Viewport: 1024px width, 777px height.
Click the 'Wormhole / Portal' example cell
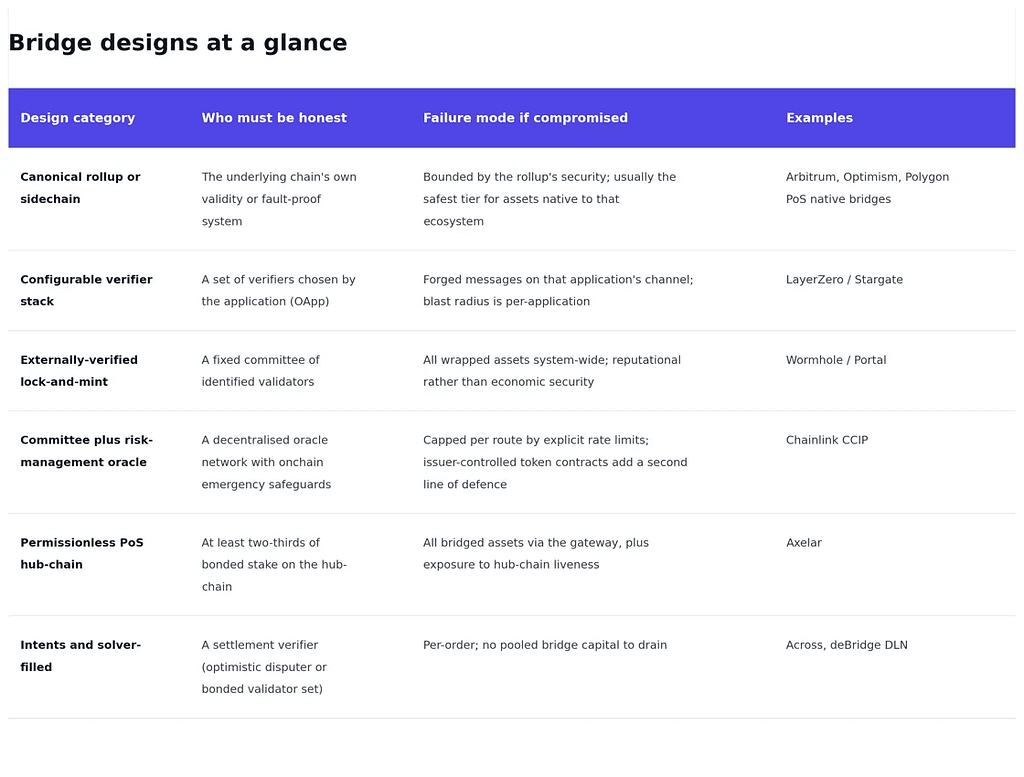(x=836, y=360)
